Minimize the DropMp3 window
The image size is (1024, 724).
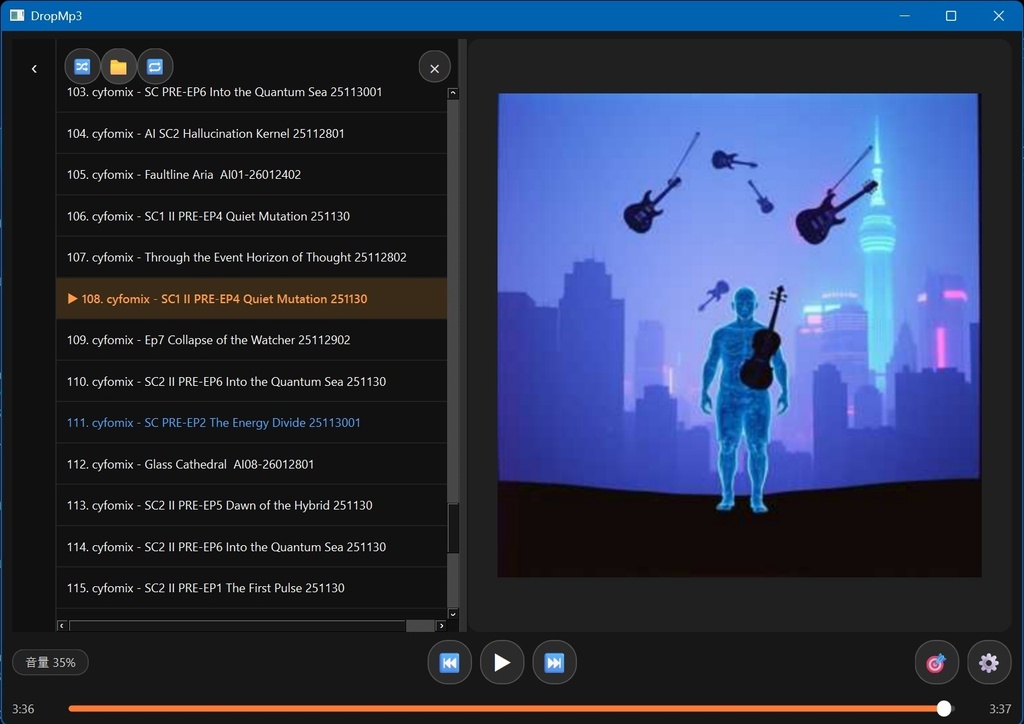[904, 16]
